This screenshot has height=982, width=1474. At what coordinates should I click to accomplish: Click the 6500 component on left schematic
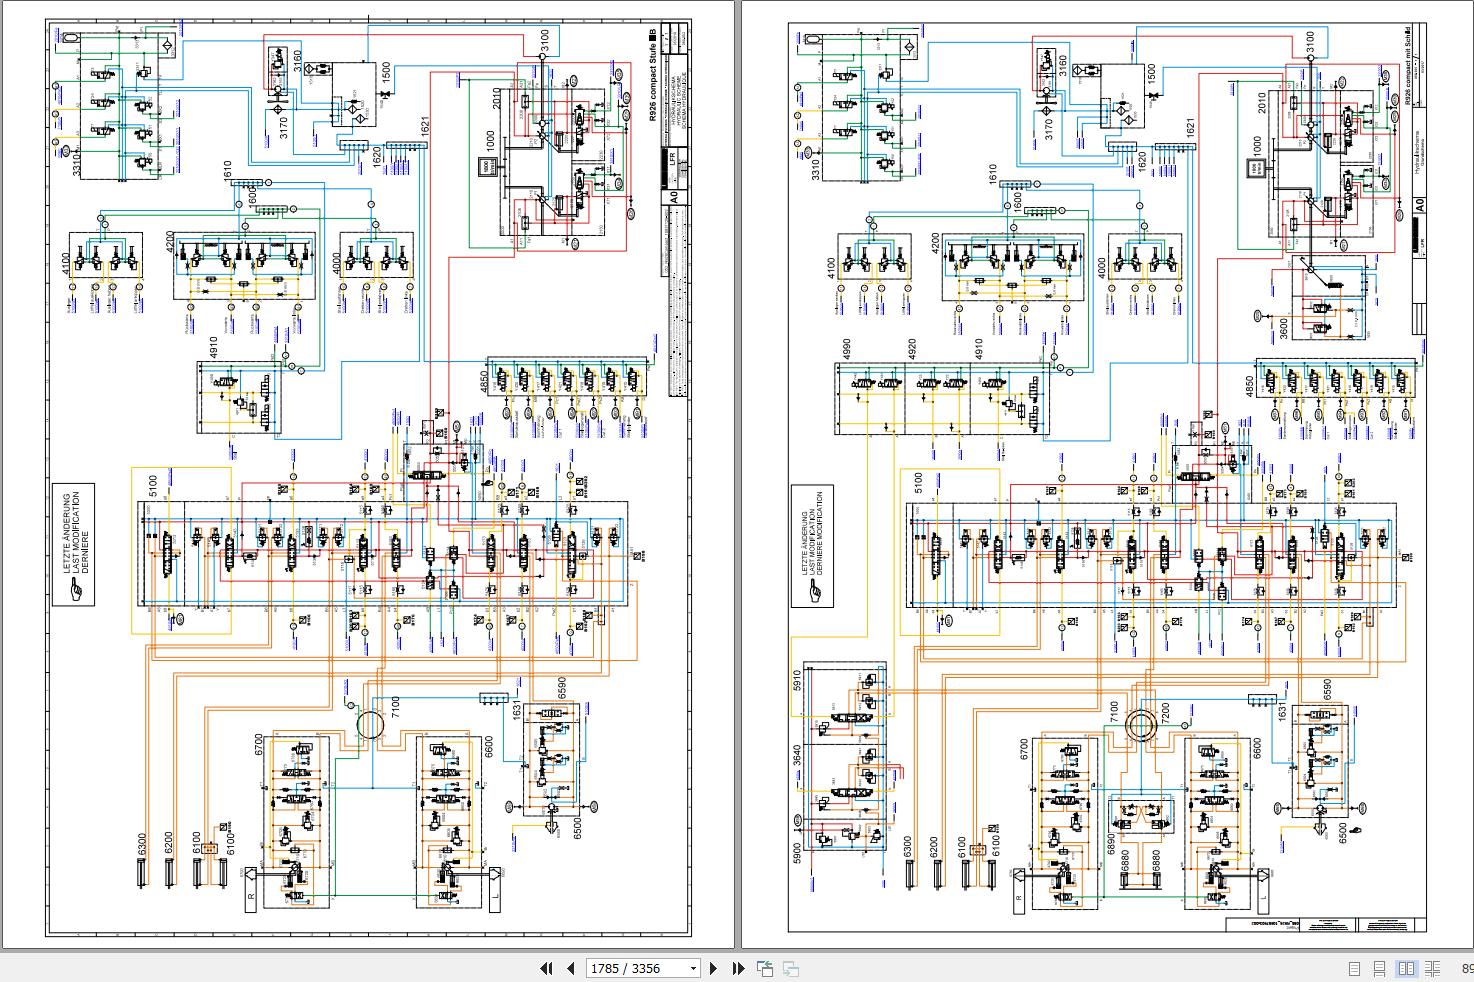(554, 822)
